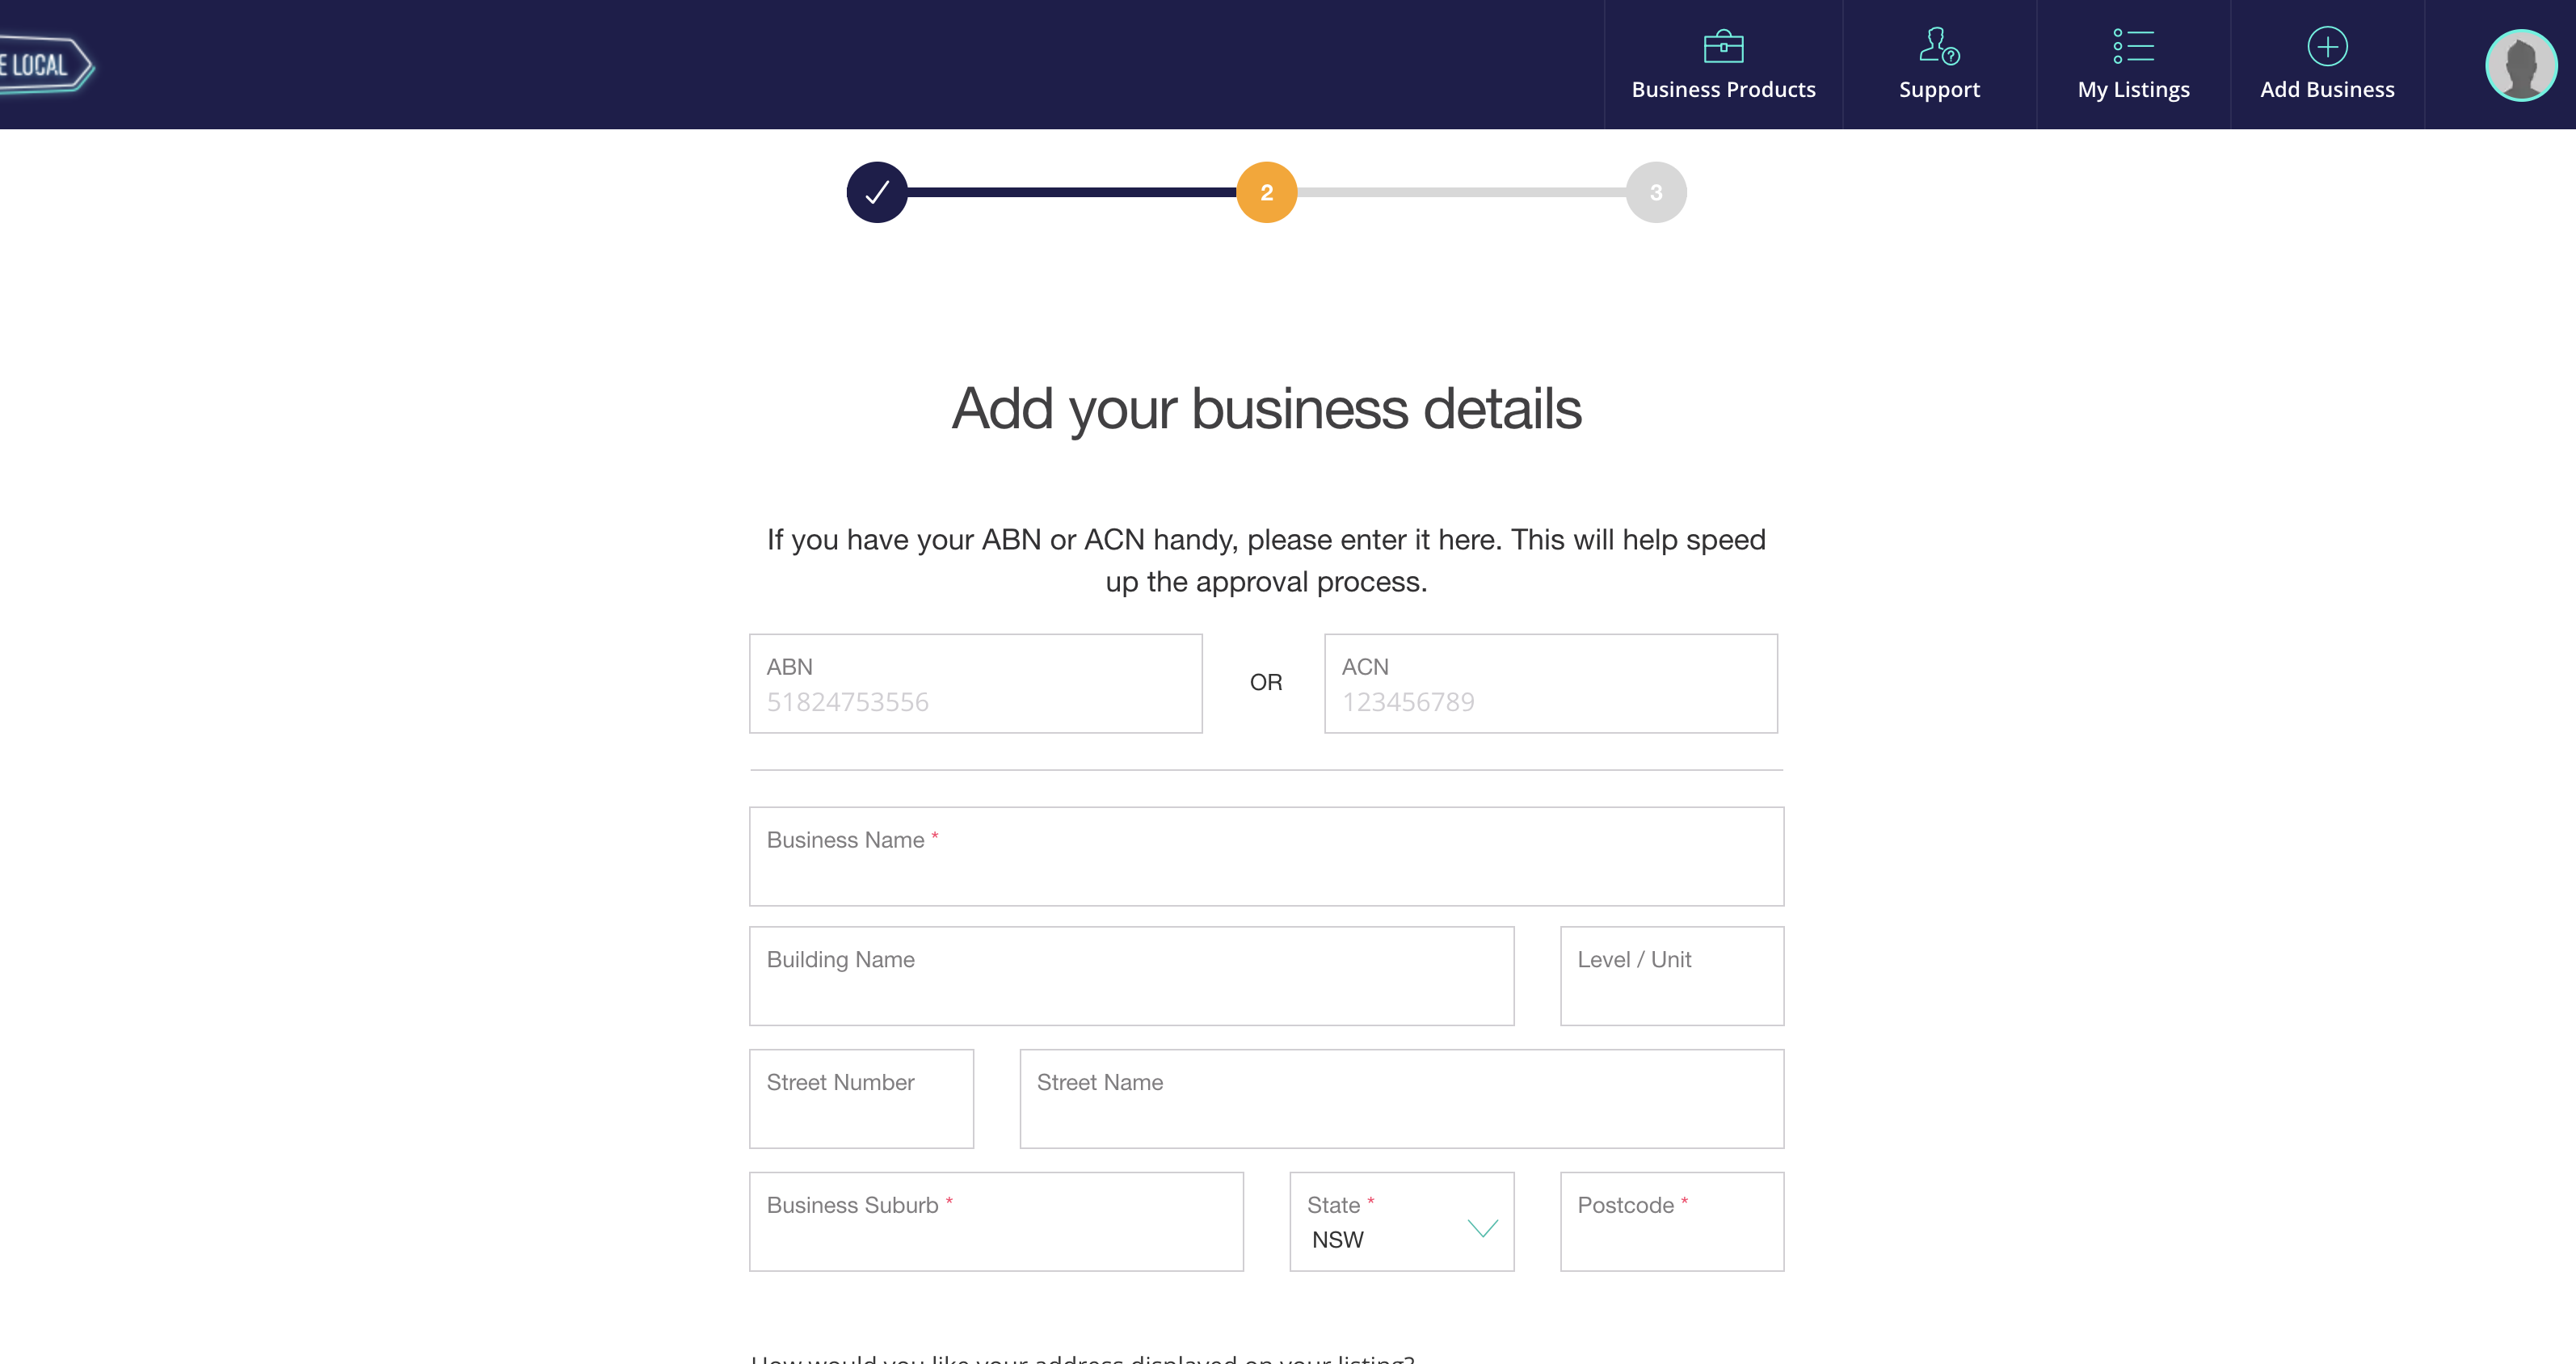Click into the ABN input field
Image resolution: width=2576 pixels, height=1364 pixels.
click(975, 701)
